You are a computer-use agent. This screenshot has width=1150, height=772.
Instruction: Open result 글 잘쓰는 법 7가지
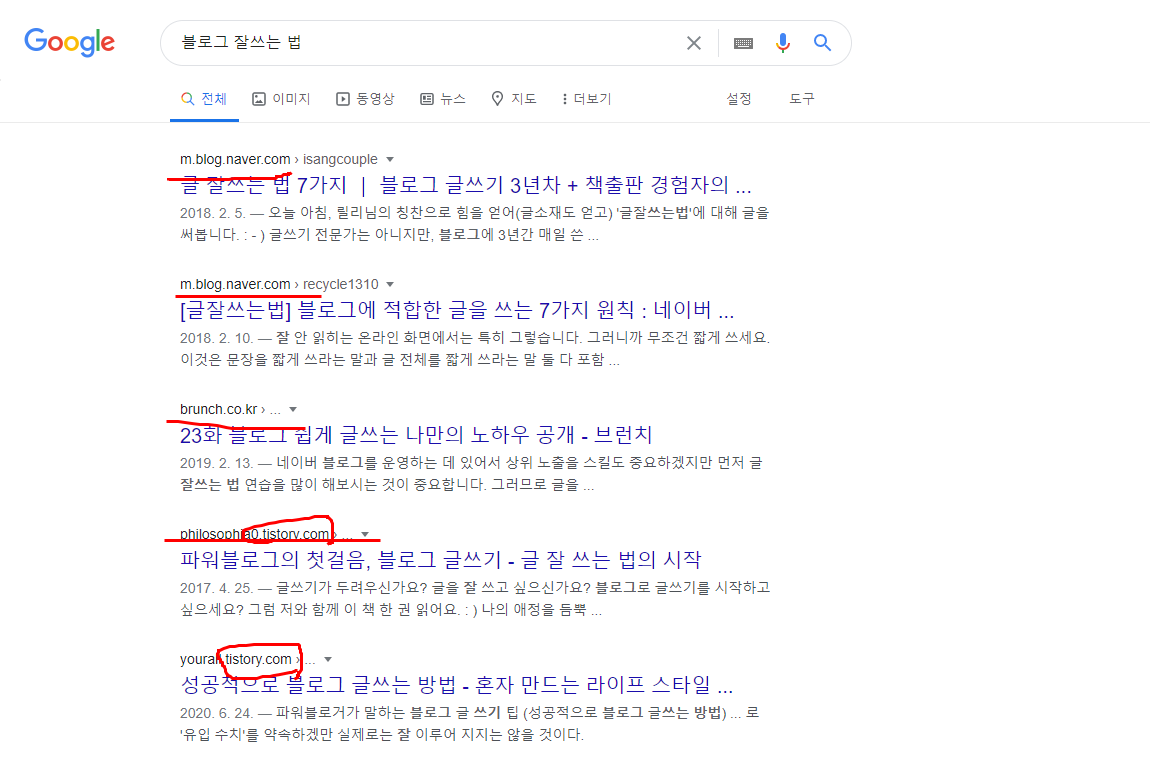[466, 185]
